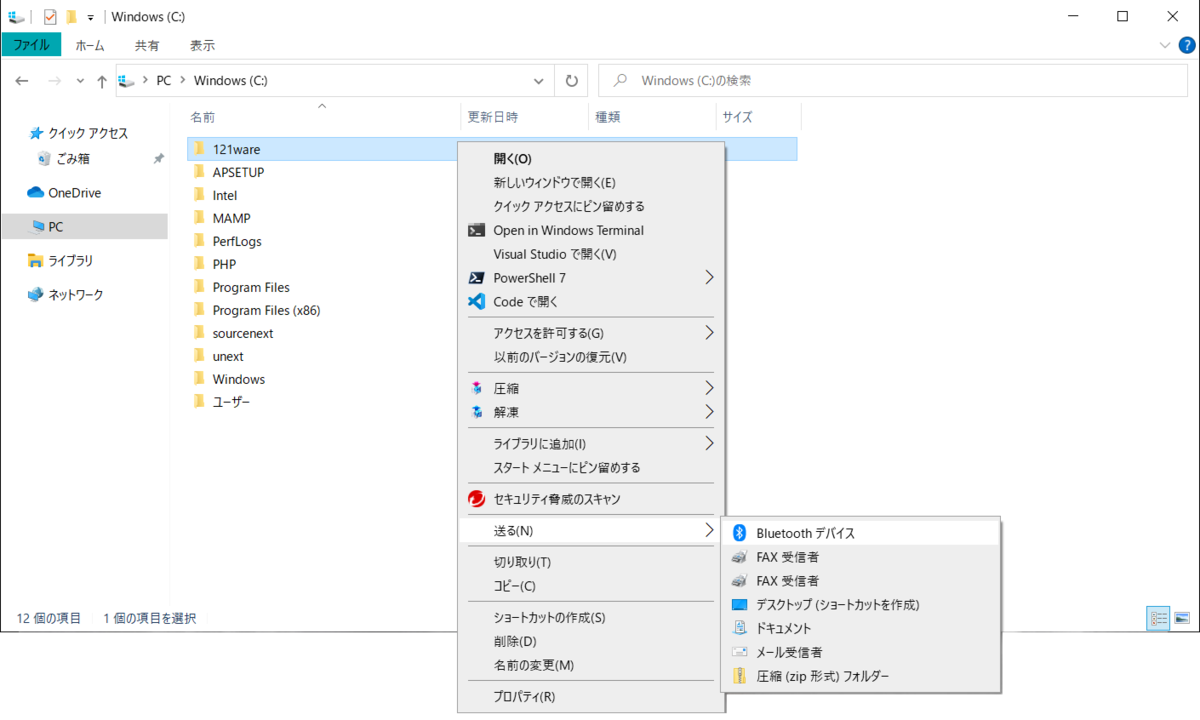1200x720 pixels.
Task: Click the OneDrive cloud icon in sidebar
Action: [36, 193]
